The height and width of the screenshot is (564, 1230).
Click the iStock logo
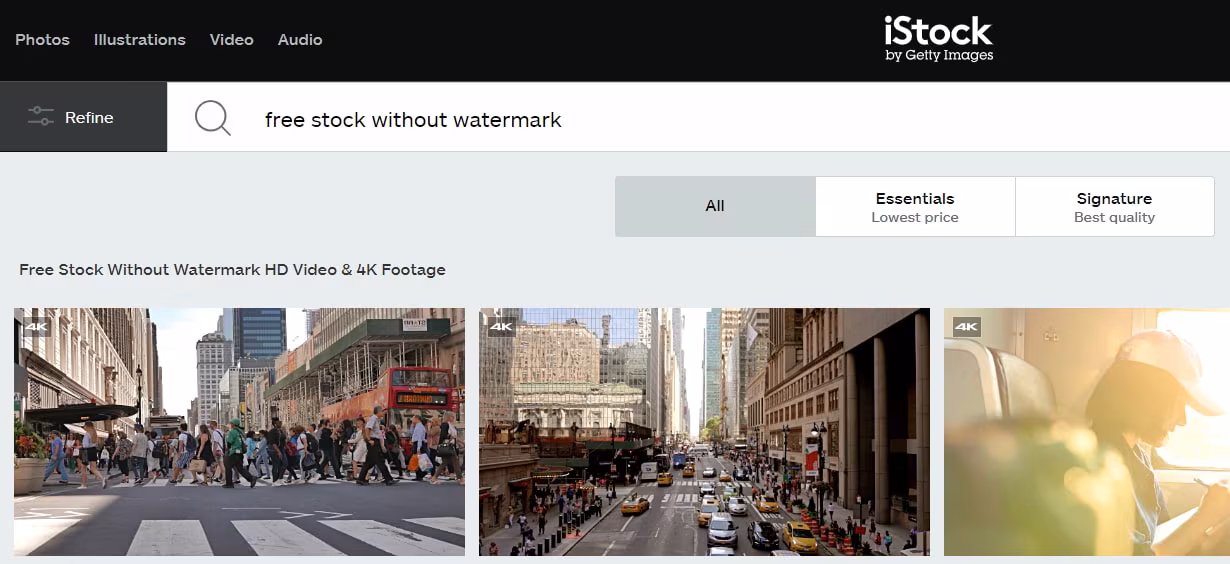(x=938, y=32)
